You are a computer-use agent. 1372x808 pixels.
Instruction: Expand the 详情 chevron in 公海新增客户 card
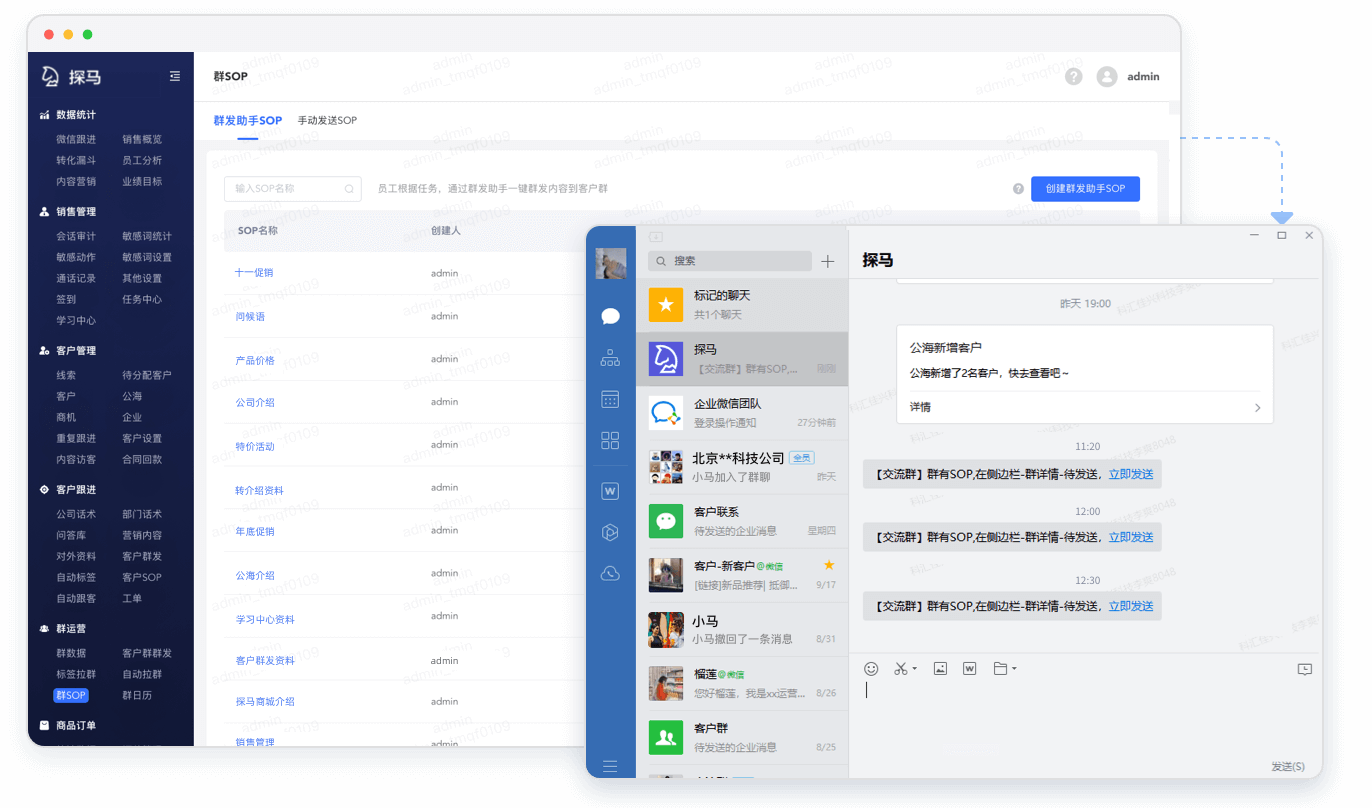pyautogui.click(x=1257, y=408)
